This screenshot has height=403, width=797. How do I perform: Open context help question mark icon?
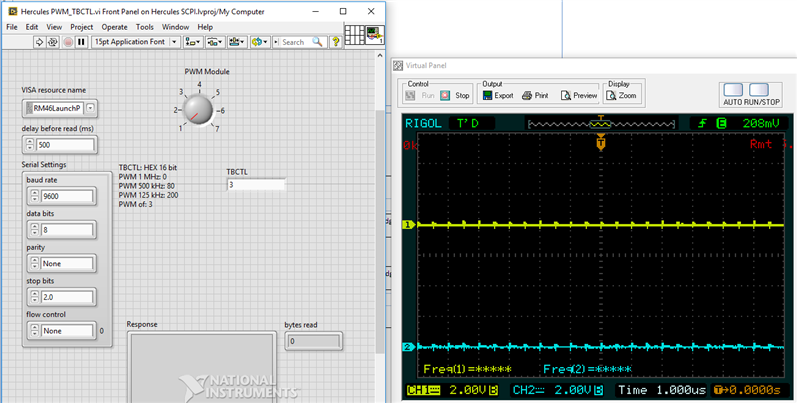pos(335,42)
